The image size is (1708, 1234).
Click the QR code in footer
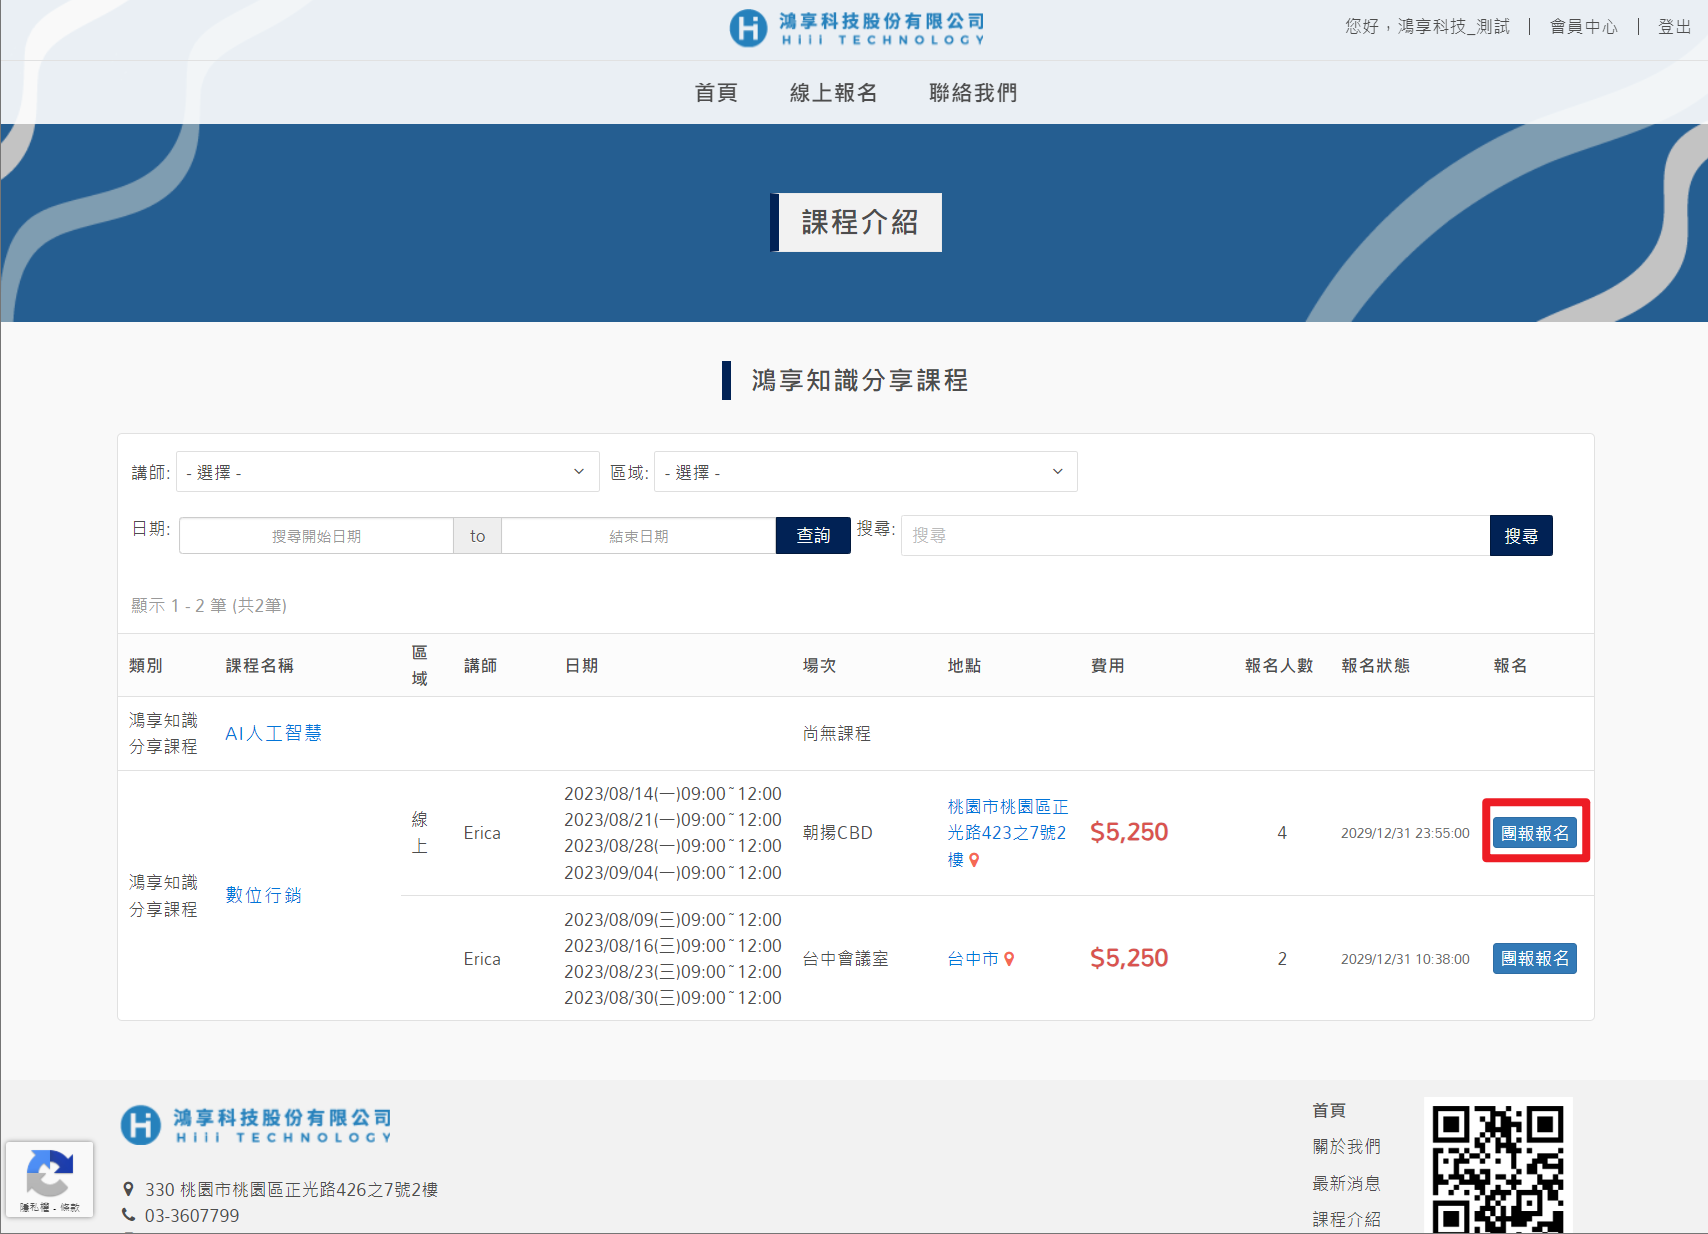(x=1497, y=1166)
